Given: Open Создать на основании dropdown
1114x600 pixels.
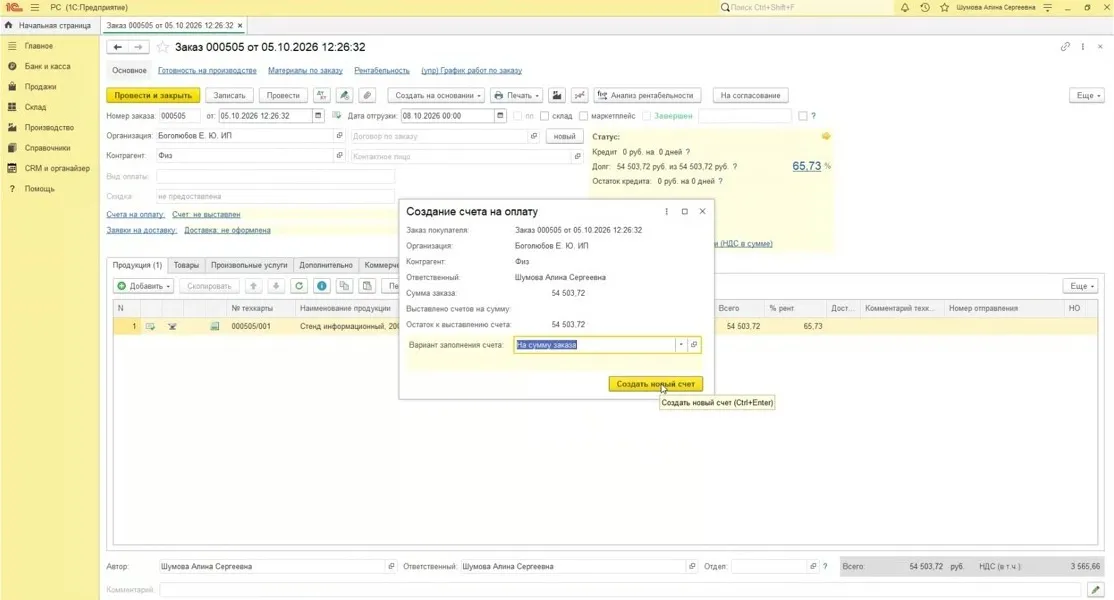Looking at the screenshot, I should click(x=438, y=95).
